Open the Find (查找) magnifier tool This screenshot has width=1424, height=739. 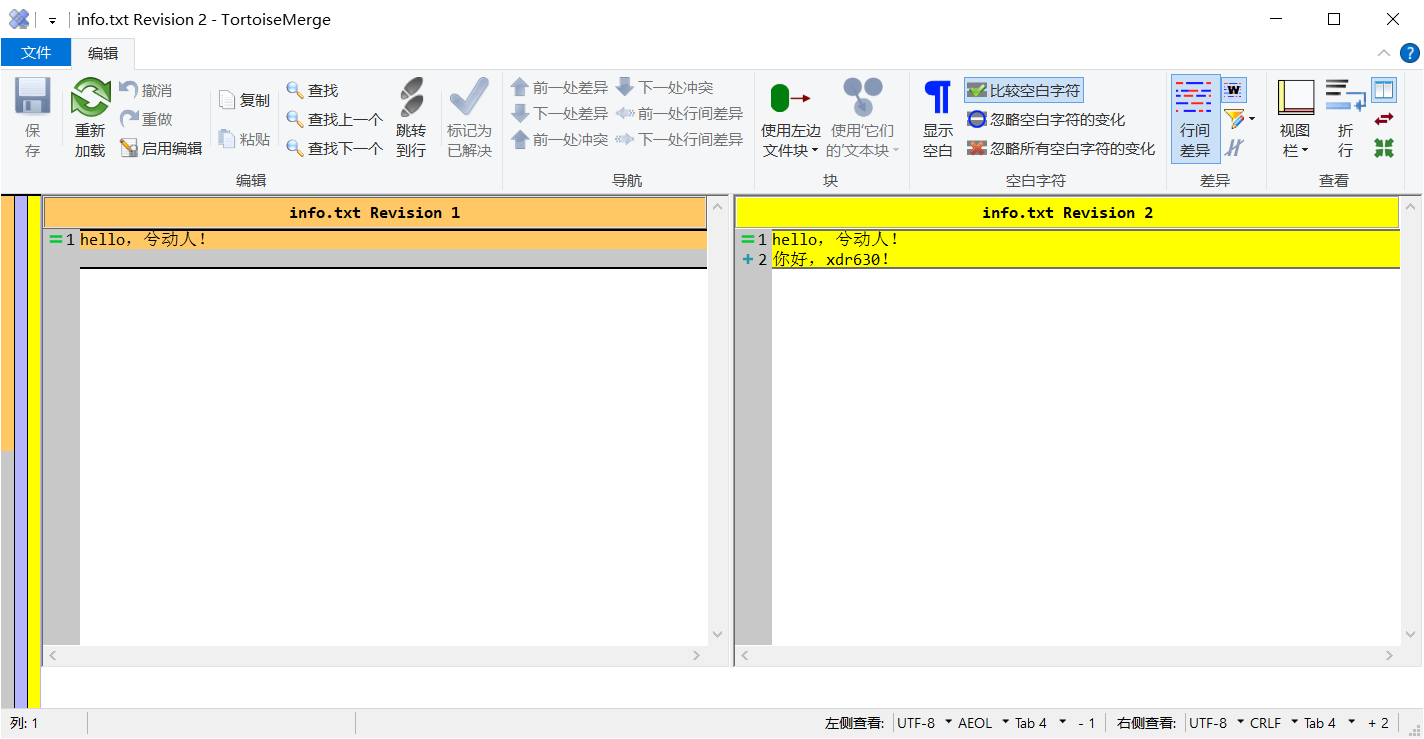click(313, 90)
